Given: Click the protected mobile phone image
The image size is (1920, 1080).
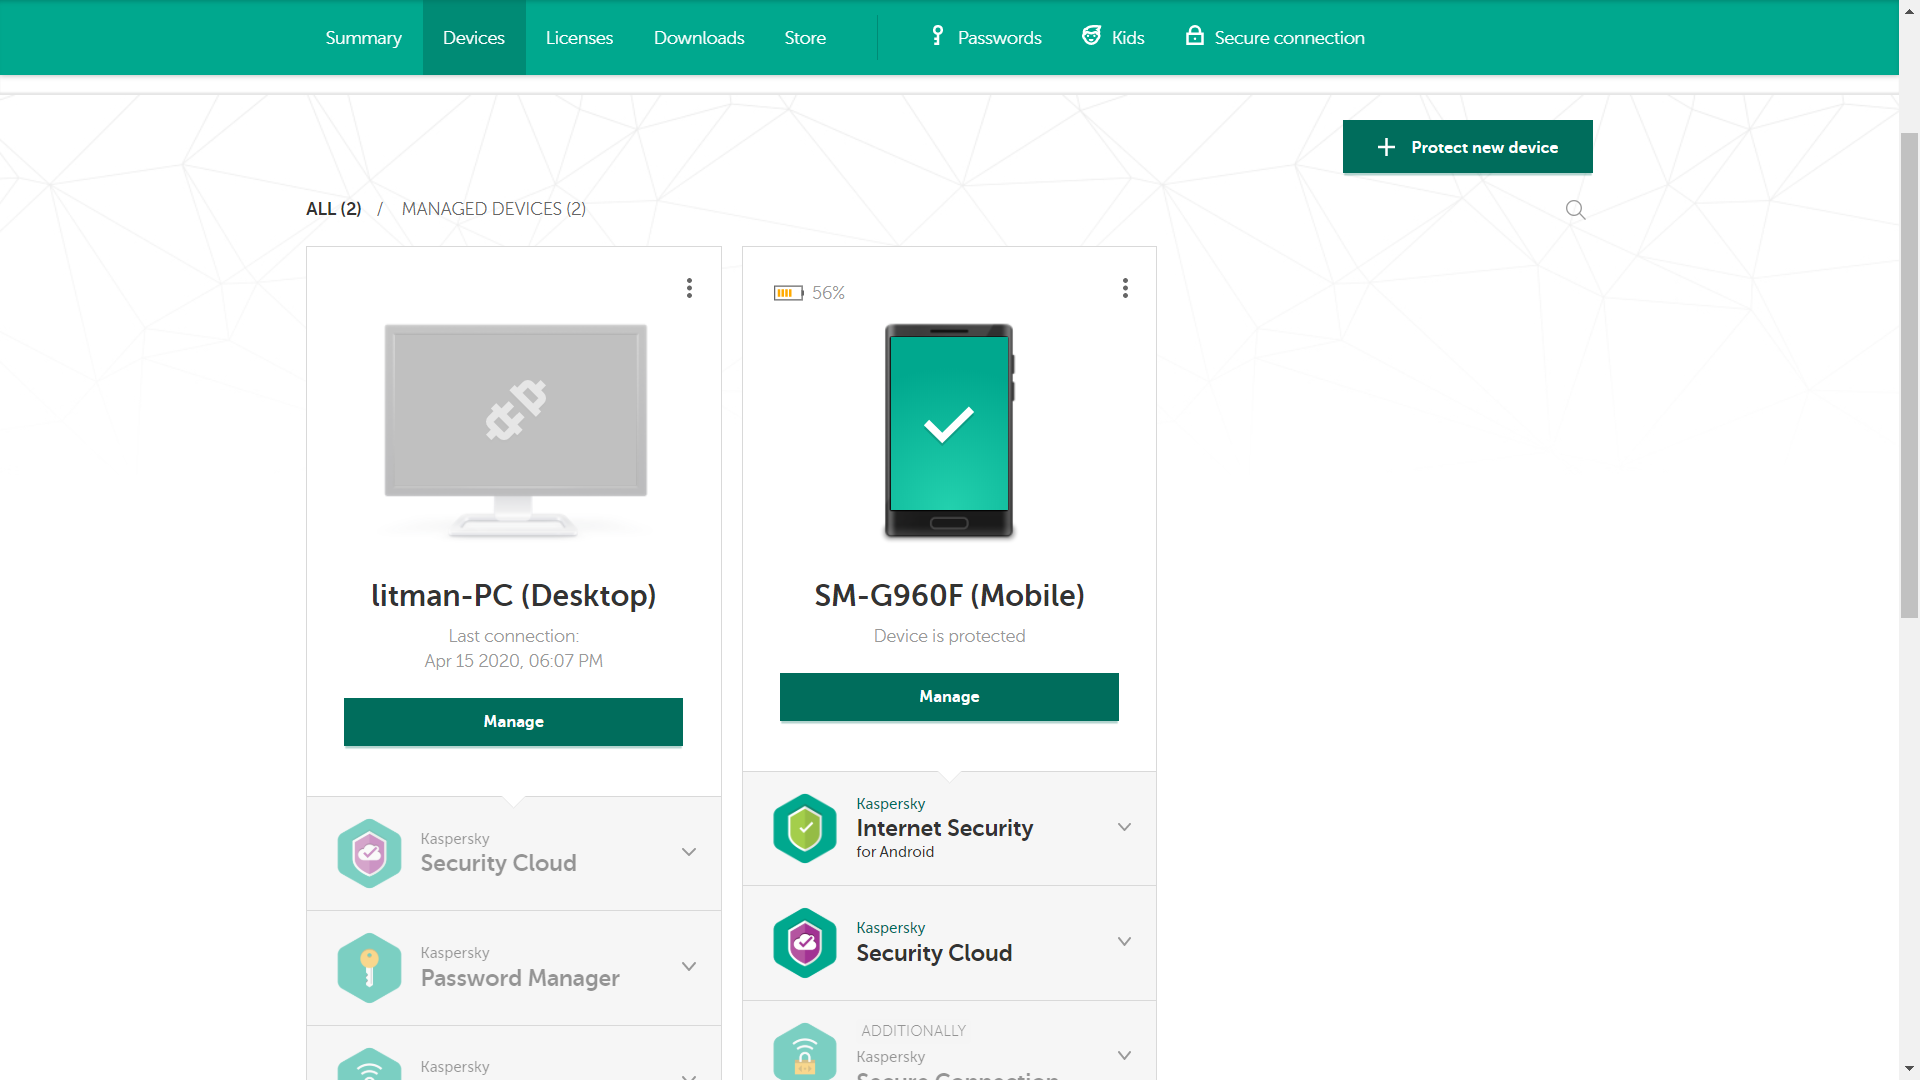Looking at the screenshot, I should [x=950, y=430].
